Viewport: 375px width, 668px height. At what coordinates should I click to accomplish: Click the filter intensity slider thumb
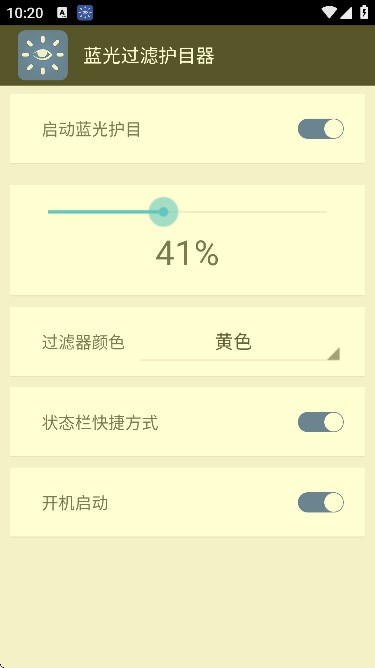(x=163, y=212)
